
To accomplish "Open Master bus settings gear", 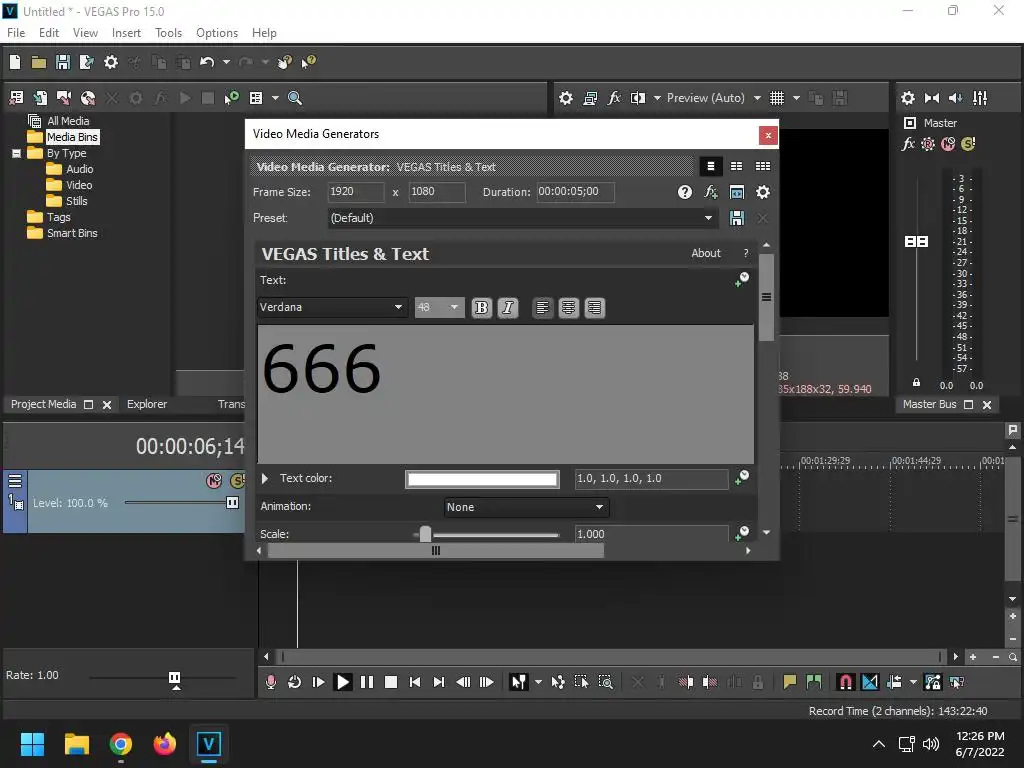I will tap(908, 98).
